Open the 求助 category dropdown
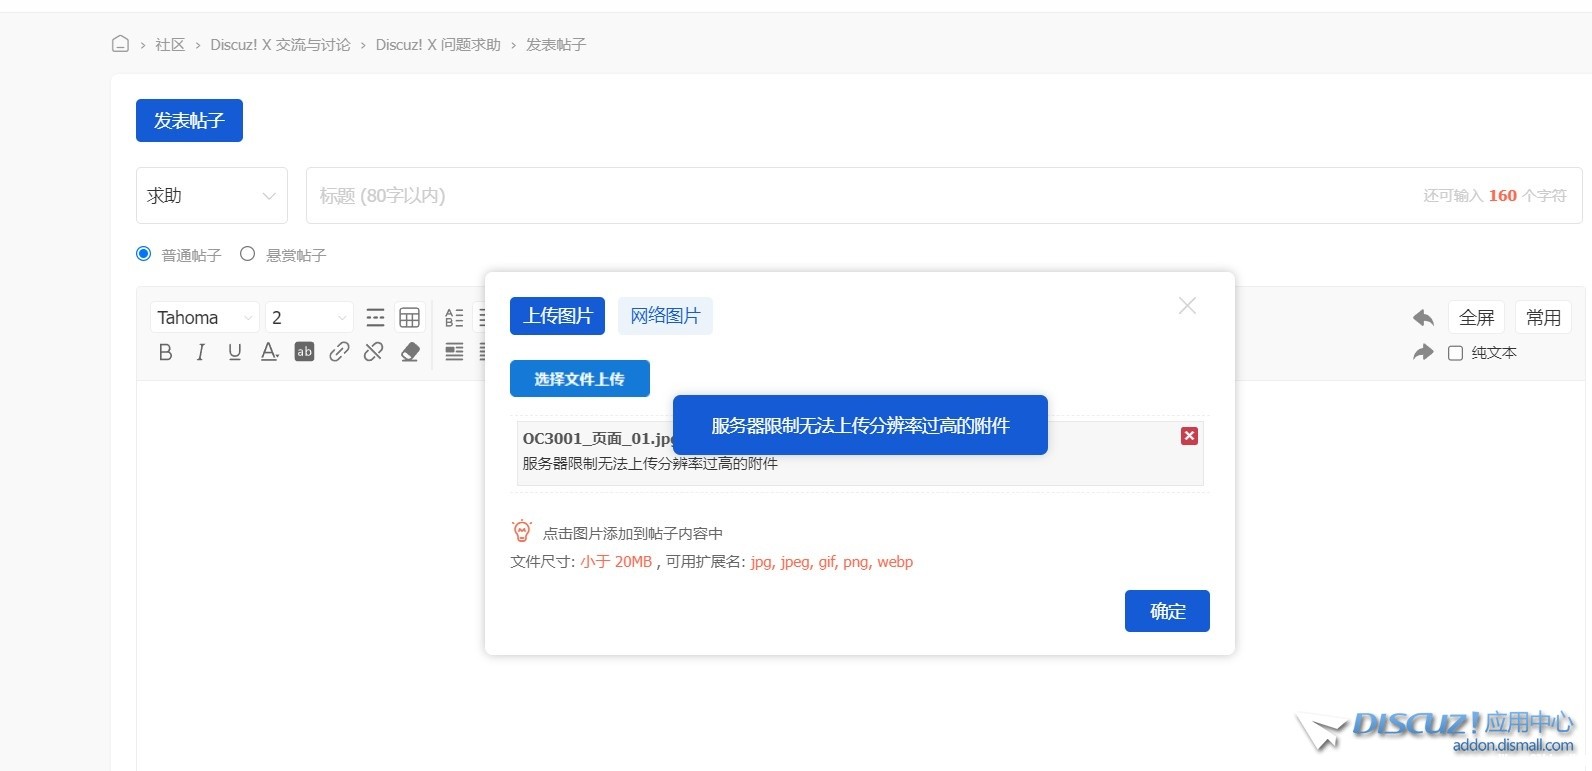1592x771 pixels. [x=211, y=196]
